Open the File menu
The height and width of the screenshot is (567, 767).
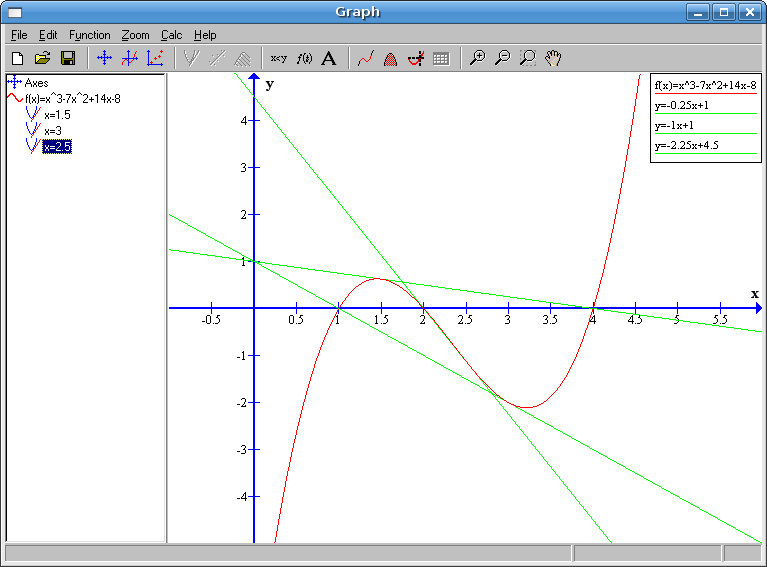[x=19, y=35]
